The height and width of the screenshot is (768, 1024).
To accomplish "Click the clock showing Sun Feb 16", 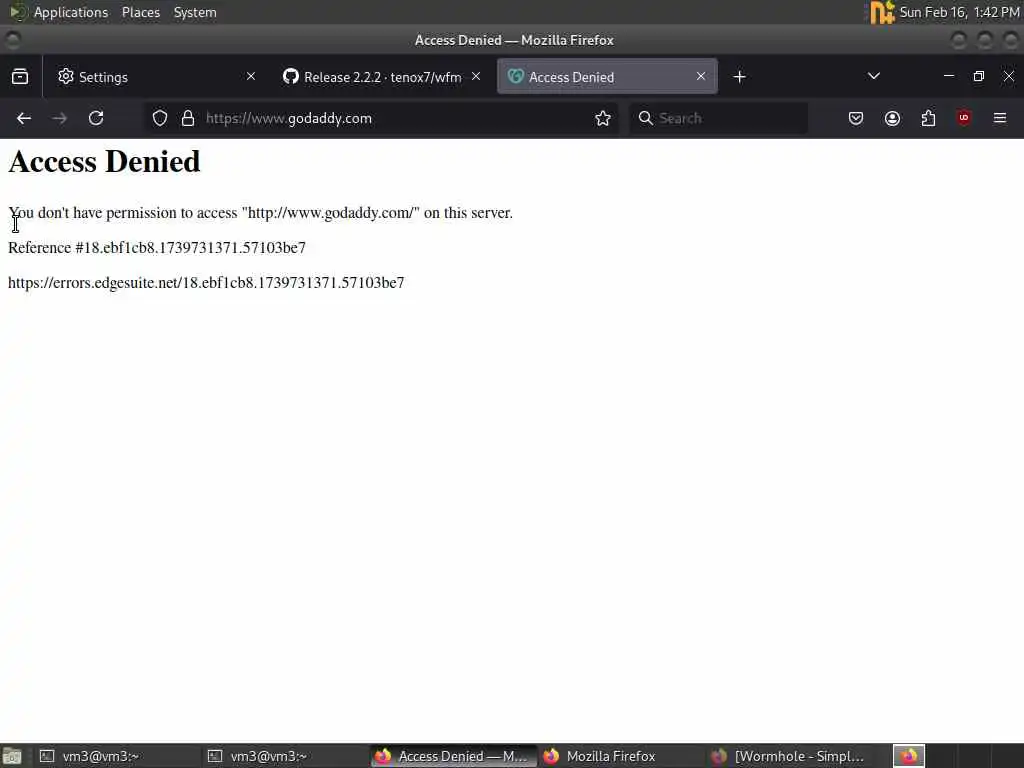I will pyautogui.click(x=959, y=12).
